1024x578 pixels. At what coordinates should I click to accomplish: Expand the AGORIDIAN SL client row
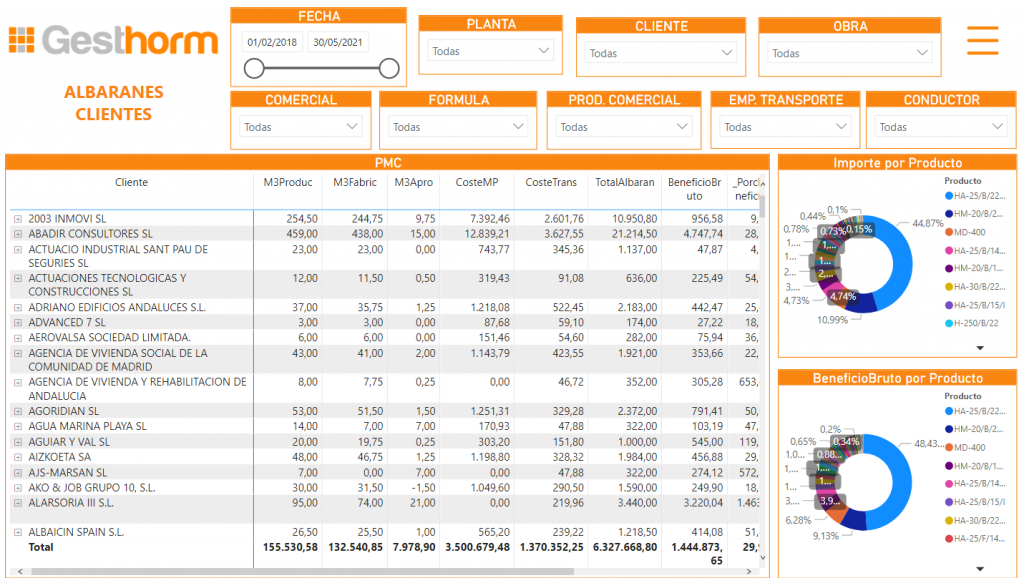coord(17,411)
